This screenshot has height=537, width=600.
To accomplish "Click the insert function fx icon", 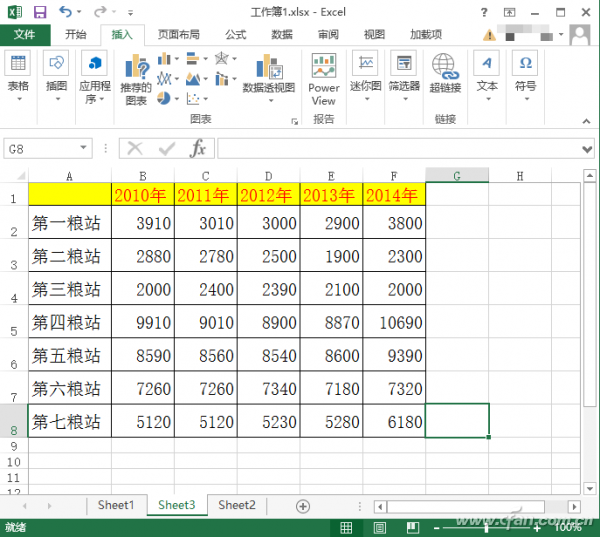I will (198, 148).
